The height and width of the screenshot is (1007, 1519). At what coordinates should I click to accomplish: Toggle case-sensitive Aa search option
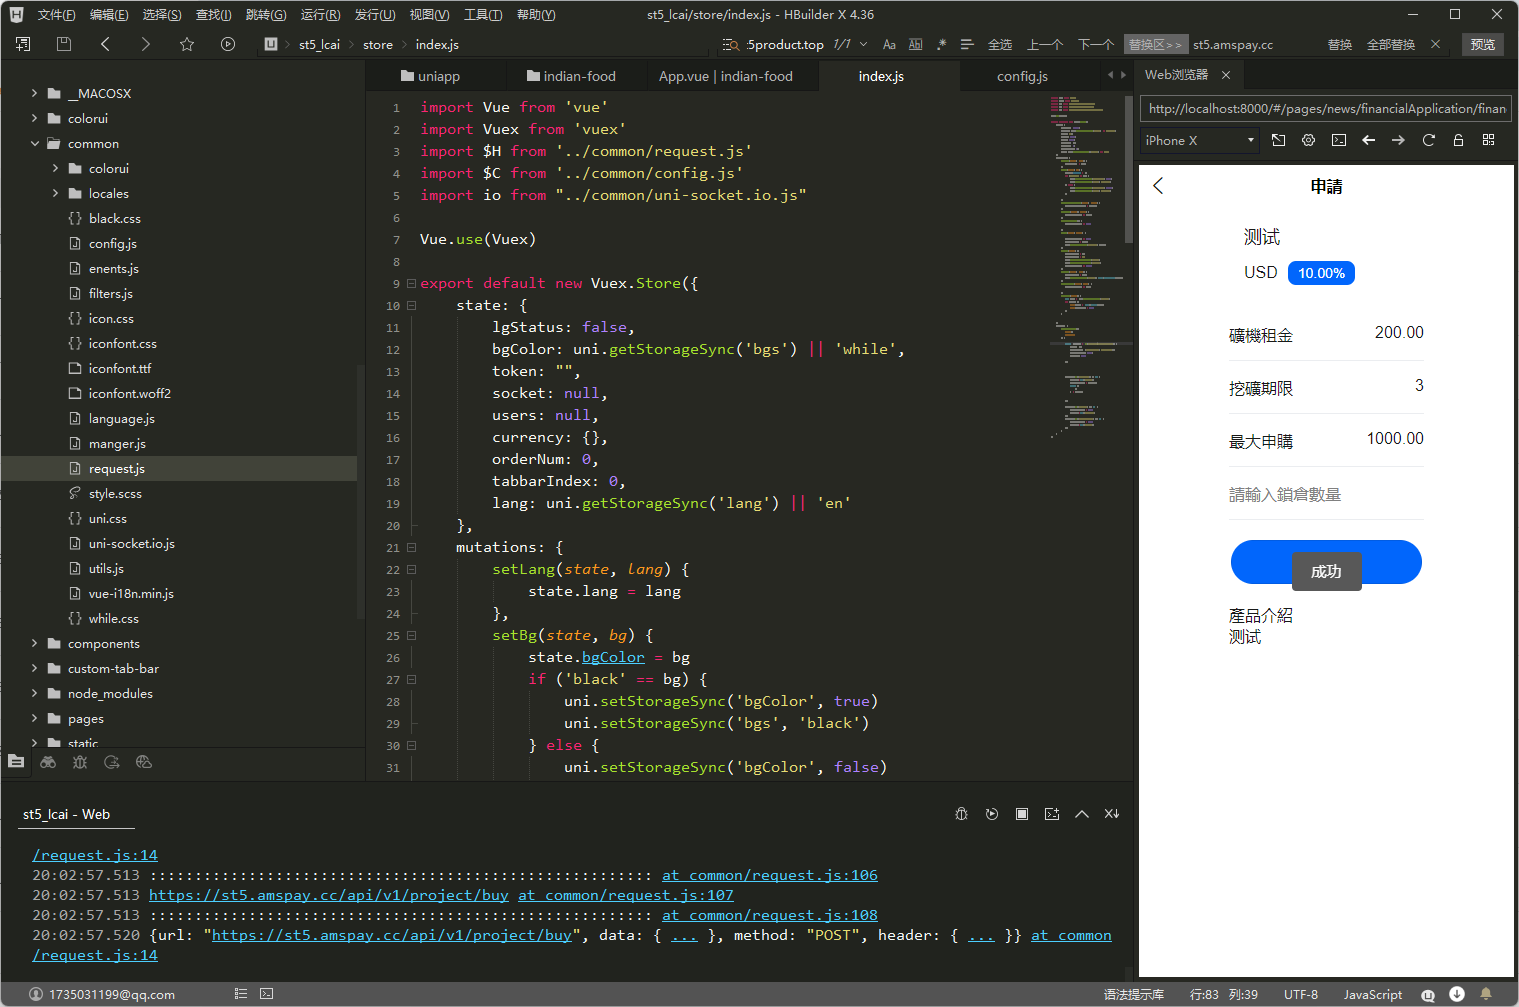tap(889, 45)
